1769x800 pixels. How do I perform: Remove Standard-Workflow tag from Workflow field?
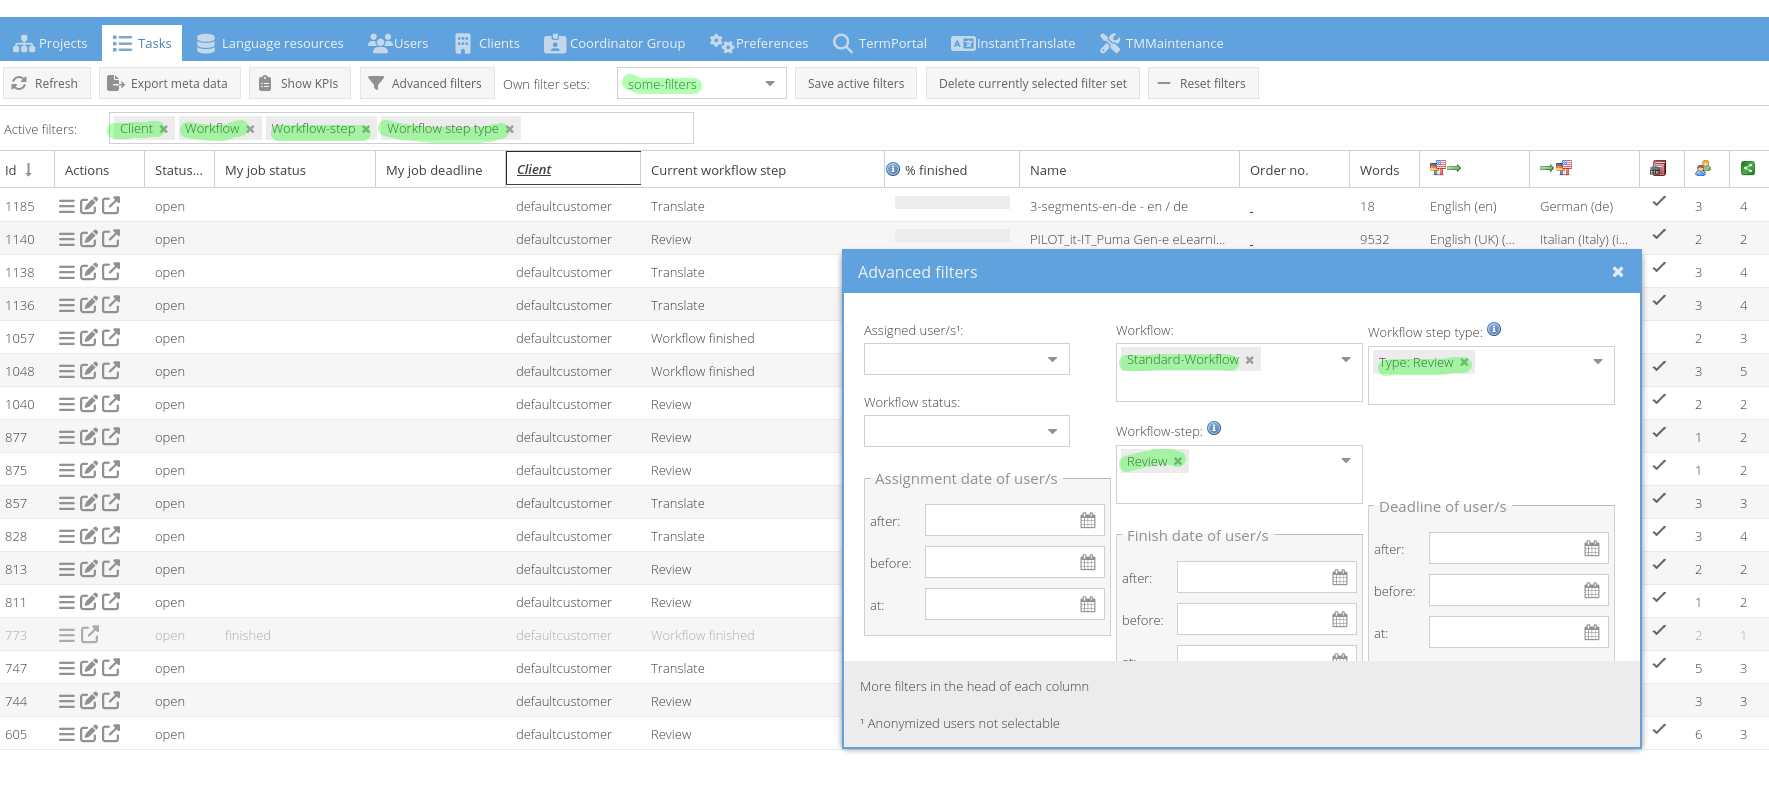coord(1250,360)
